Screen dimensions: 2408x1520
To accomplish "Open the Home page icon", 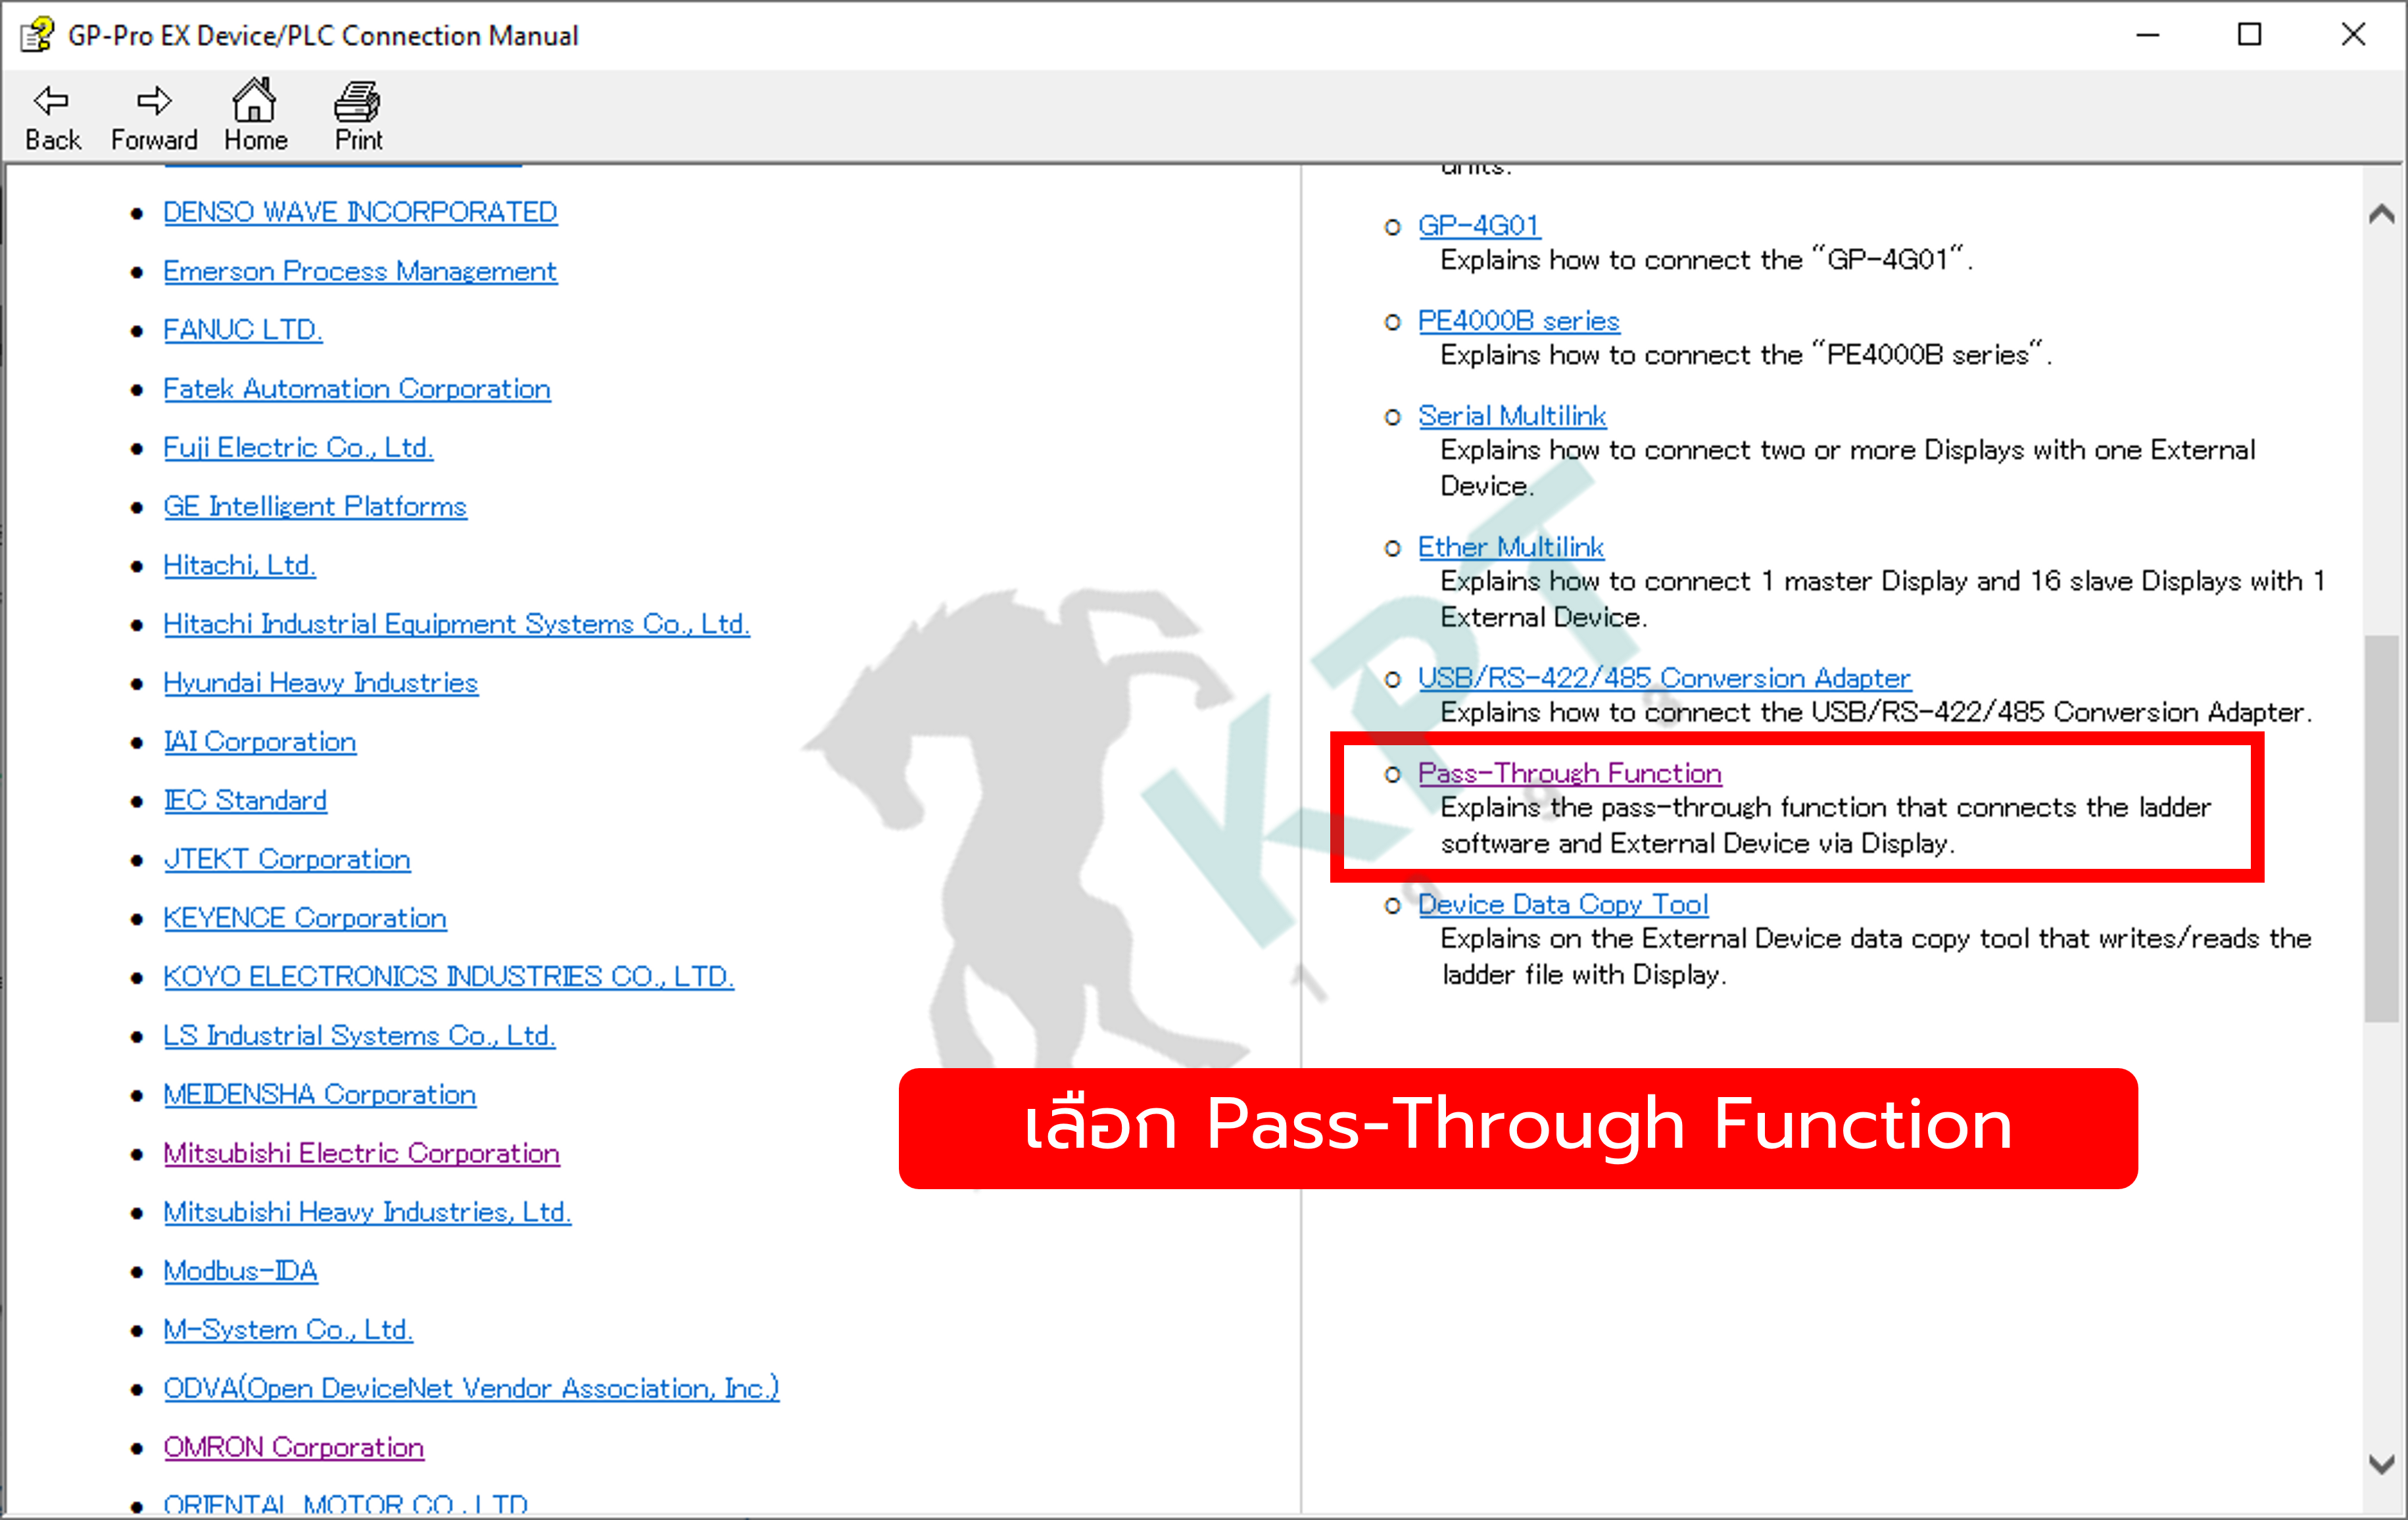I will pos(255,115).
